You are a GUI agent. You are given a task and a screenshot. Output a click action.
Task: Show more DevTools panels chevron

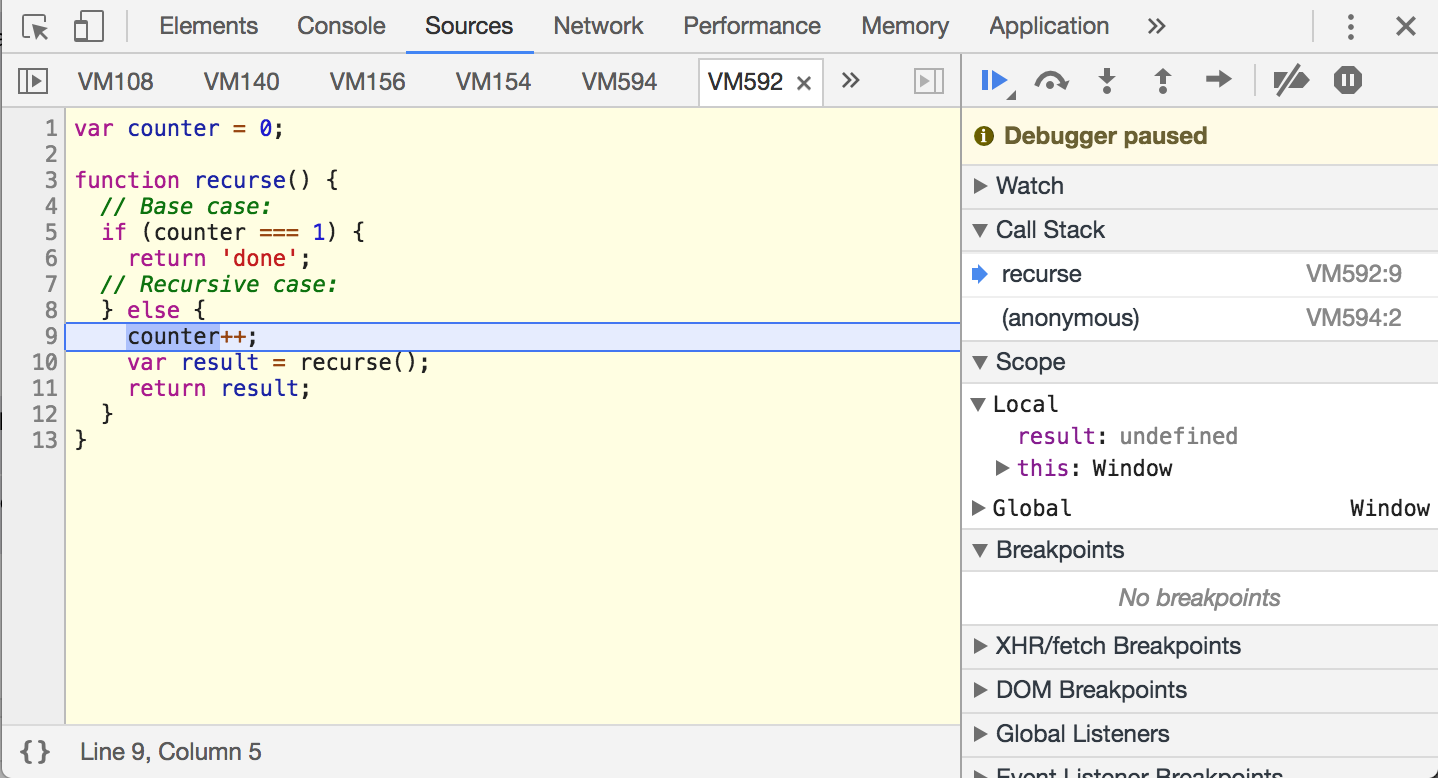1157,27
